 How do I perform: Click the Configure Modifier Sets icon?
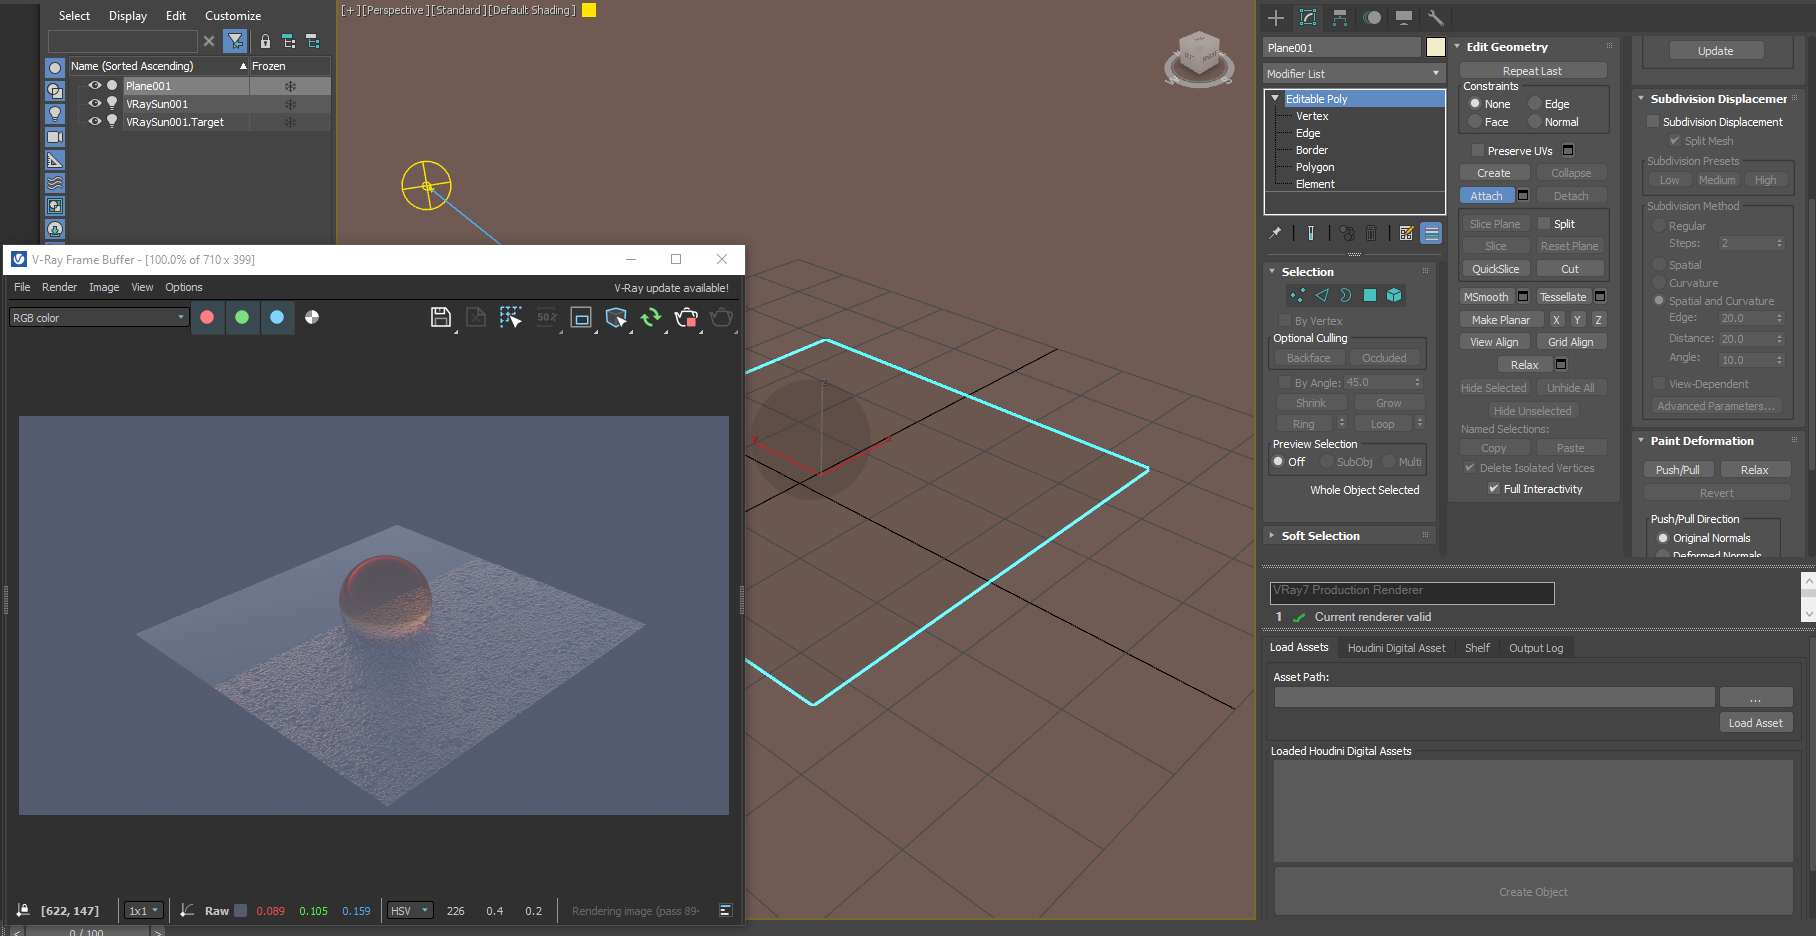1406,233
